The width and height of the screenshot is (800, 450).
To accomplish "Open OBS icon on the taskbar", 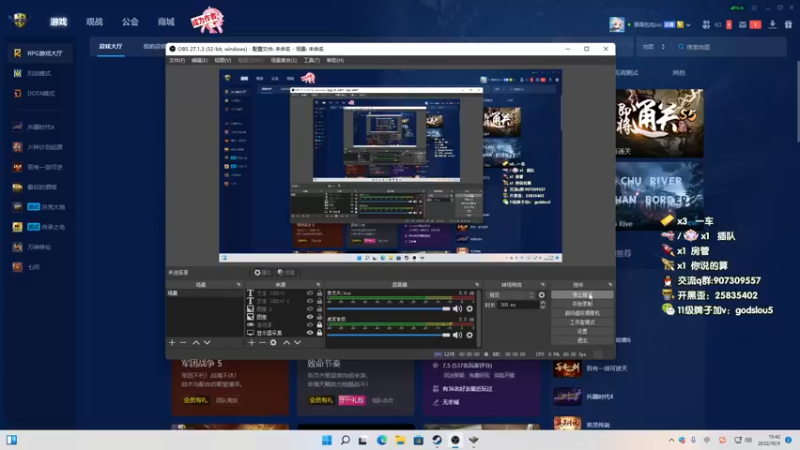I will pyautogui.click(x=455, y=440).
